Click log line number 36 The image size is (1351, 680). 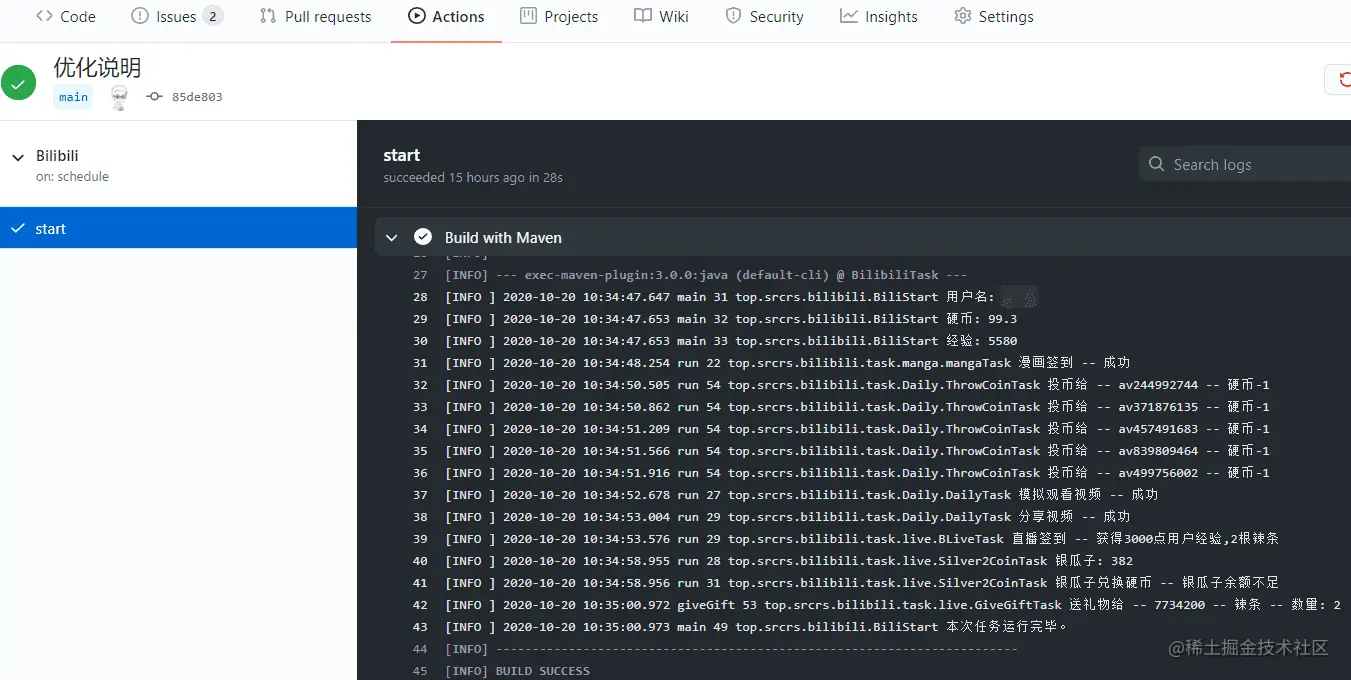click(420, 473)
